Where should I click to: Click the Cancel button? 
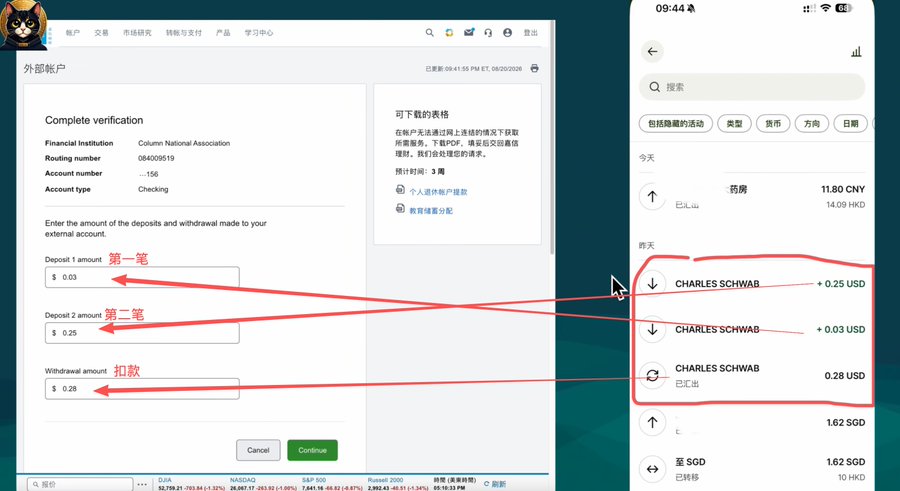click(x=258, y=450)
